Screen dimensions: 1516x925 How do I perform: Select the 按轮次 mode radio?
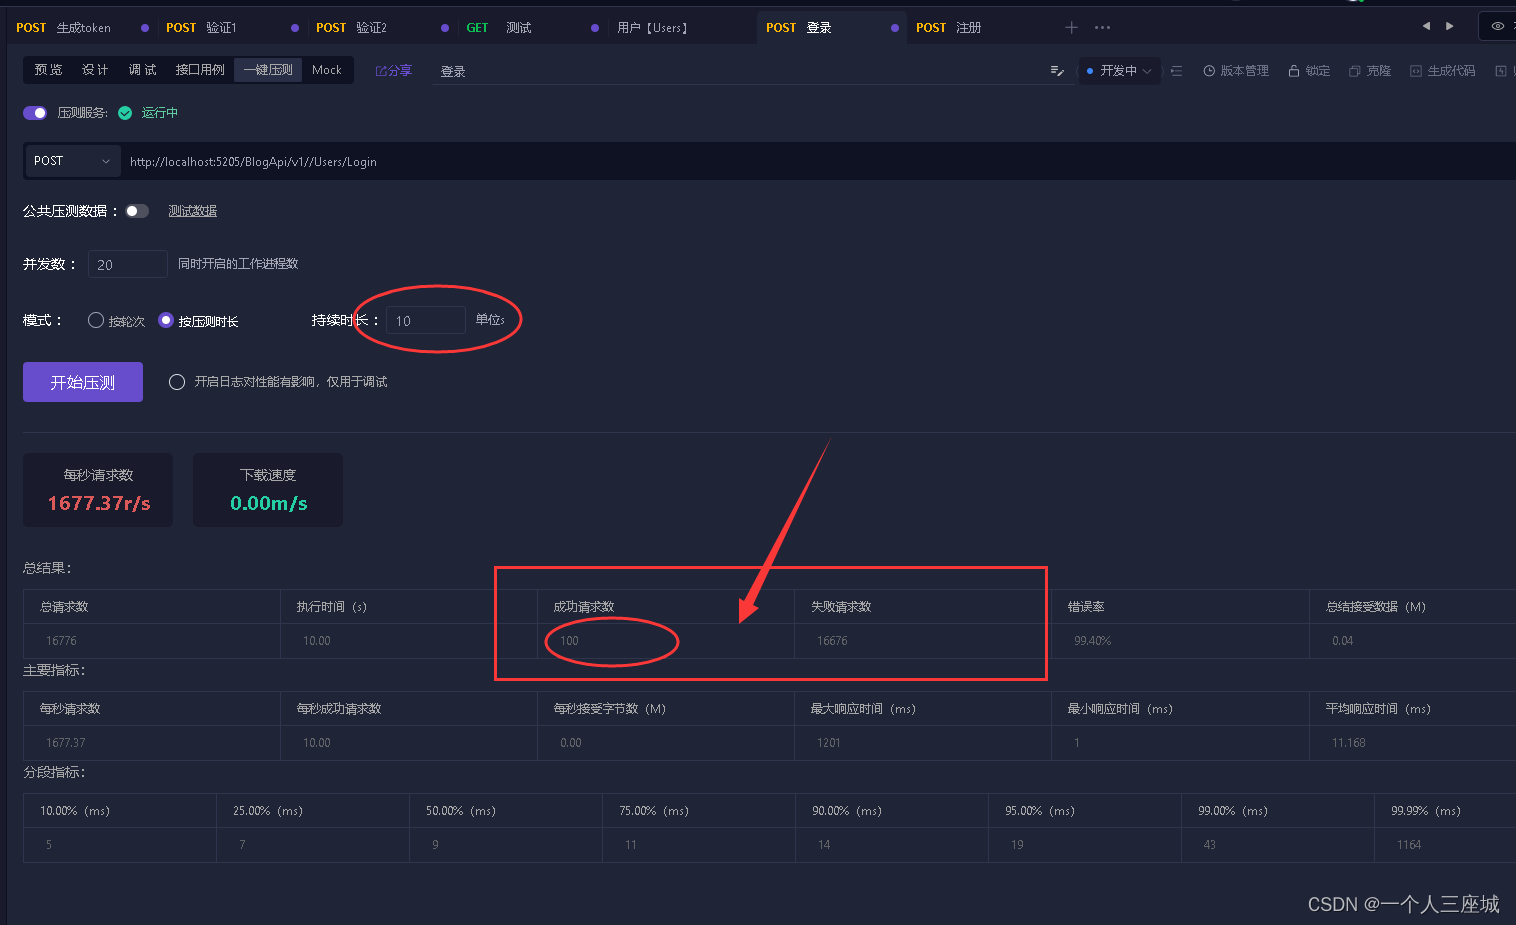tap(96, 320)
